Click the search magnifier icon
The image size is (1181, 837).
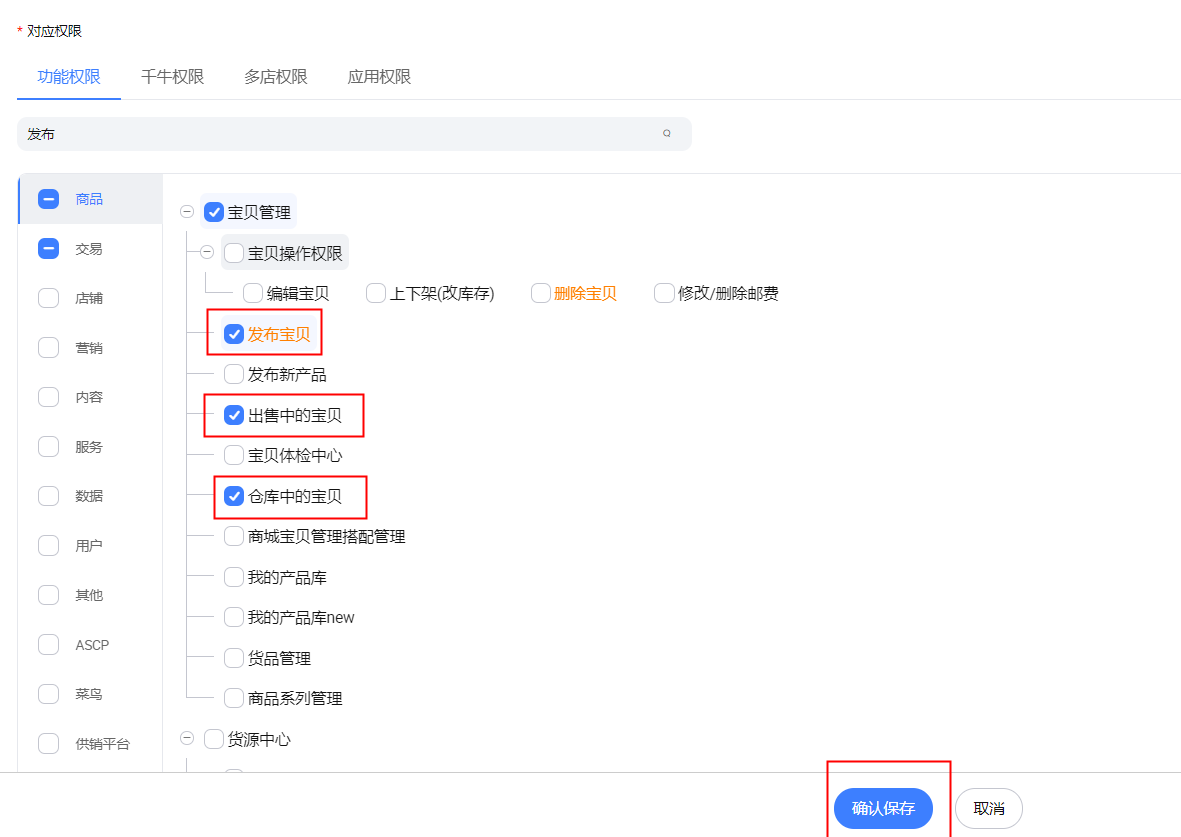click(667, 133)
